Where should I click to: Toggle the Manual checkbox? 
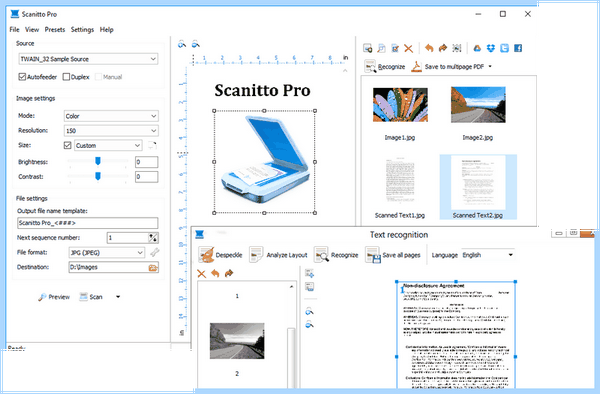click(98, 77)
